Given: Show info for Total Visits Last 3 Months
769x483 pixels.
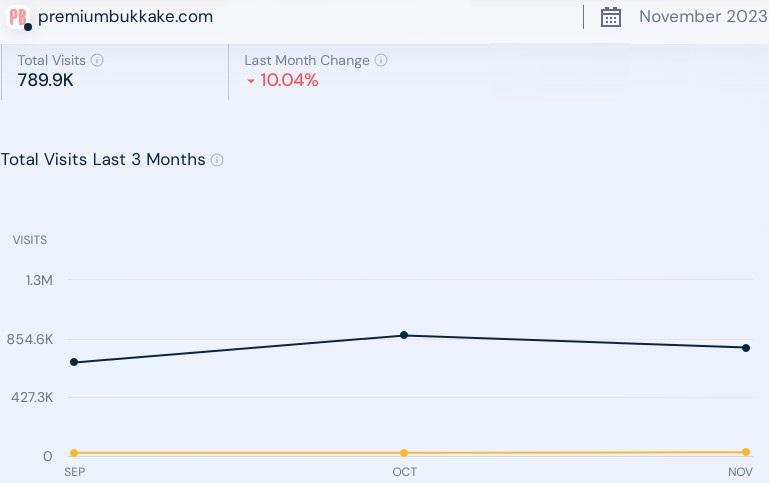Looking at the screenshot, I should pyautogui.click(x=217, y=160).
